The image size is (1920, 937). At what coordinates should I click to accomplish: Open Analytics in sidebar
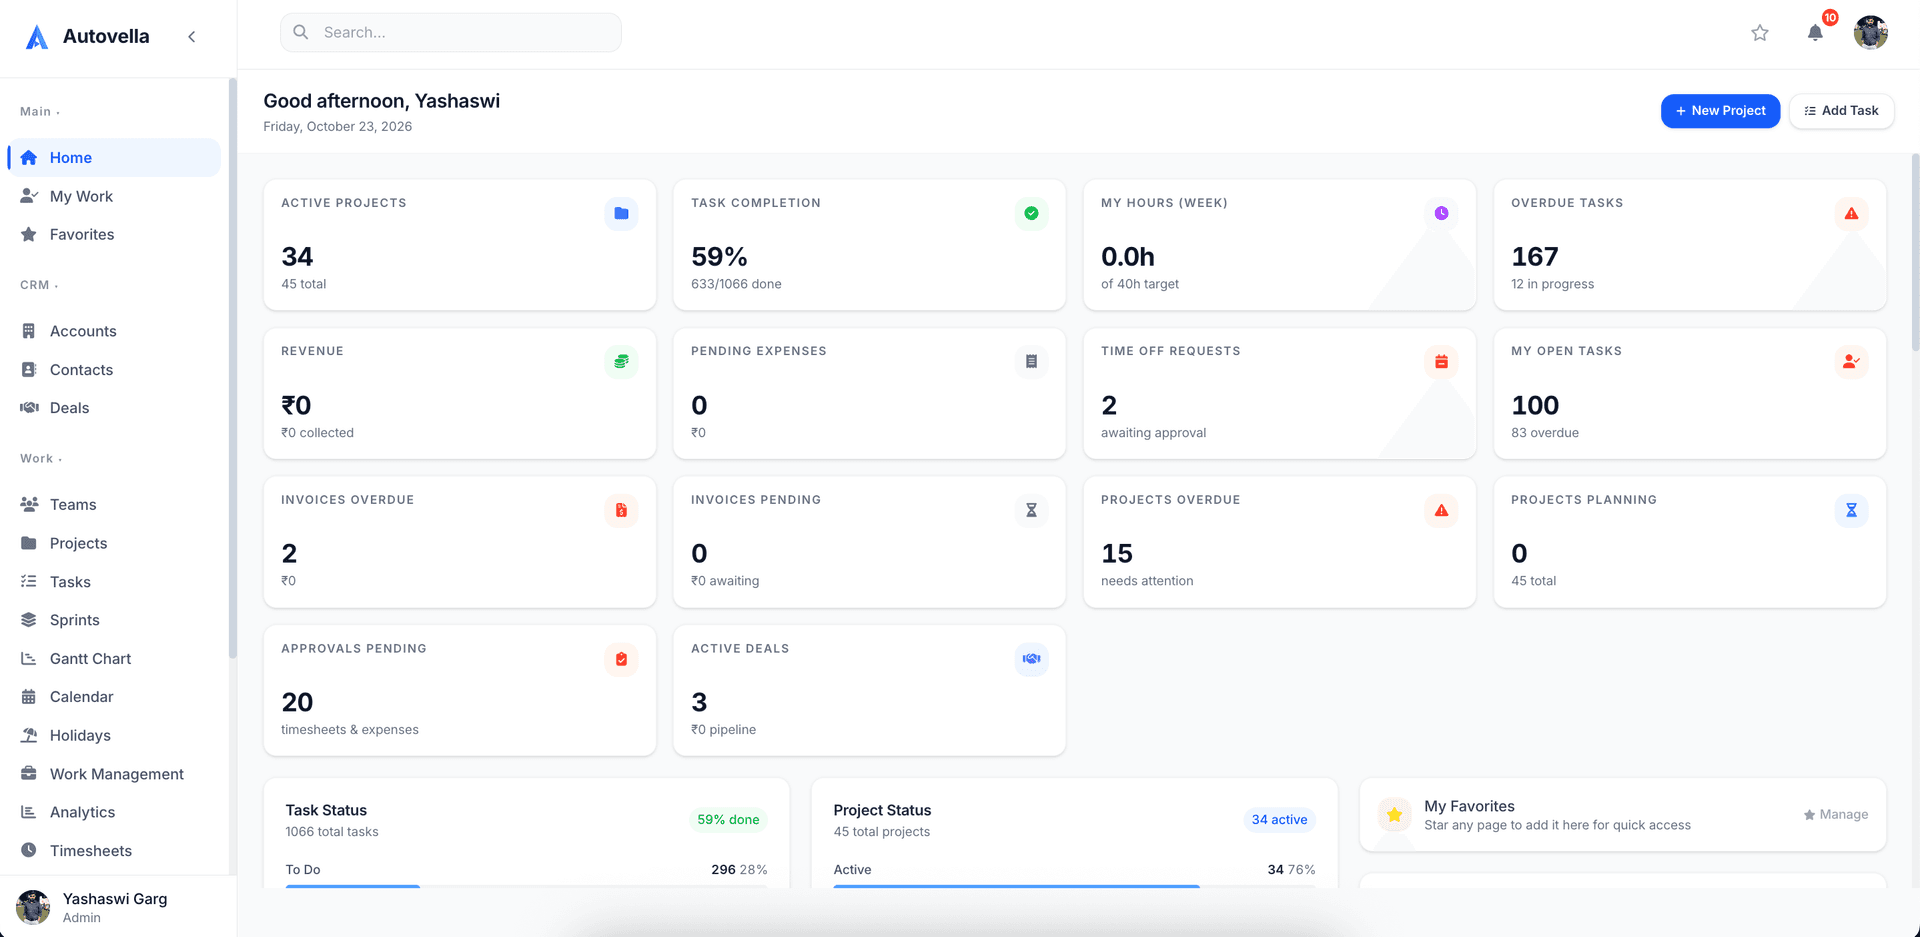[x=114, y=813]
